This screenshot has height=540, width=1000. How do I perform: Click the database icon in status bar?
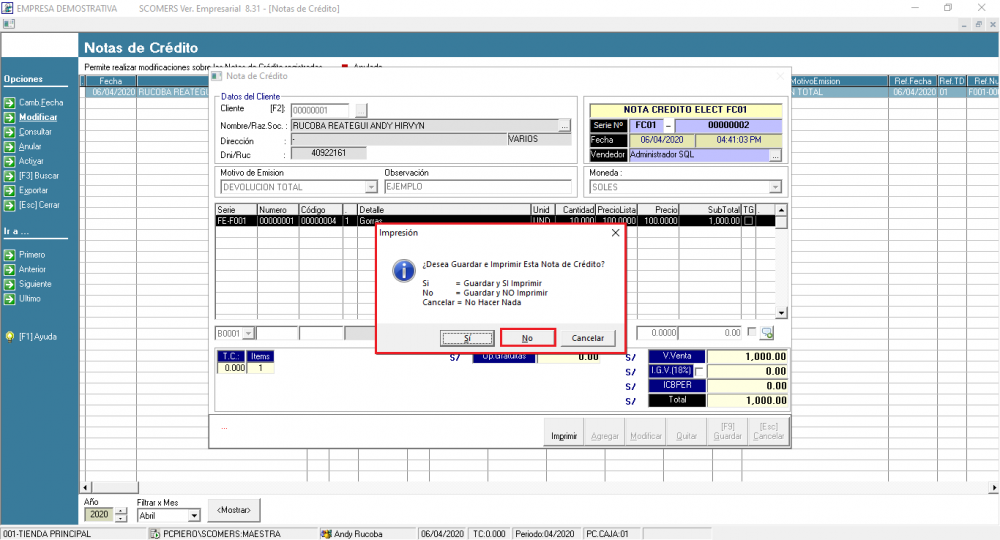(155, 534)
